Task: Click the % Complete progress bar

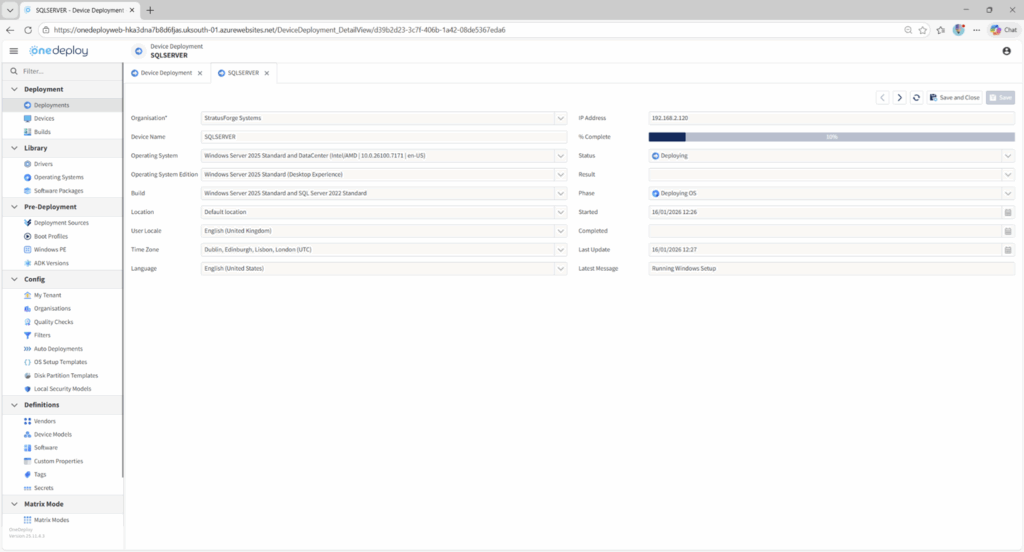Action: [831, 137]
